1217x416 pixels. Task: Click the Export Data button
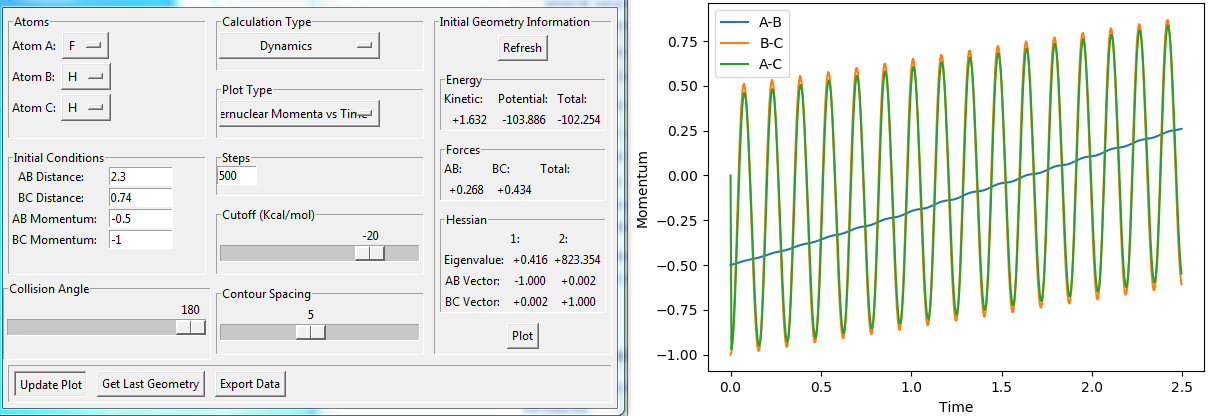click(x=251, y=384)
